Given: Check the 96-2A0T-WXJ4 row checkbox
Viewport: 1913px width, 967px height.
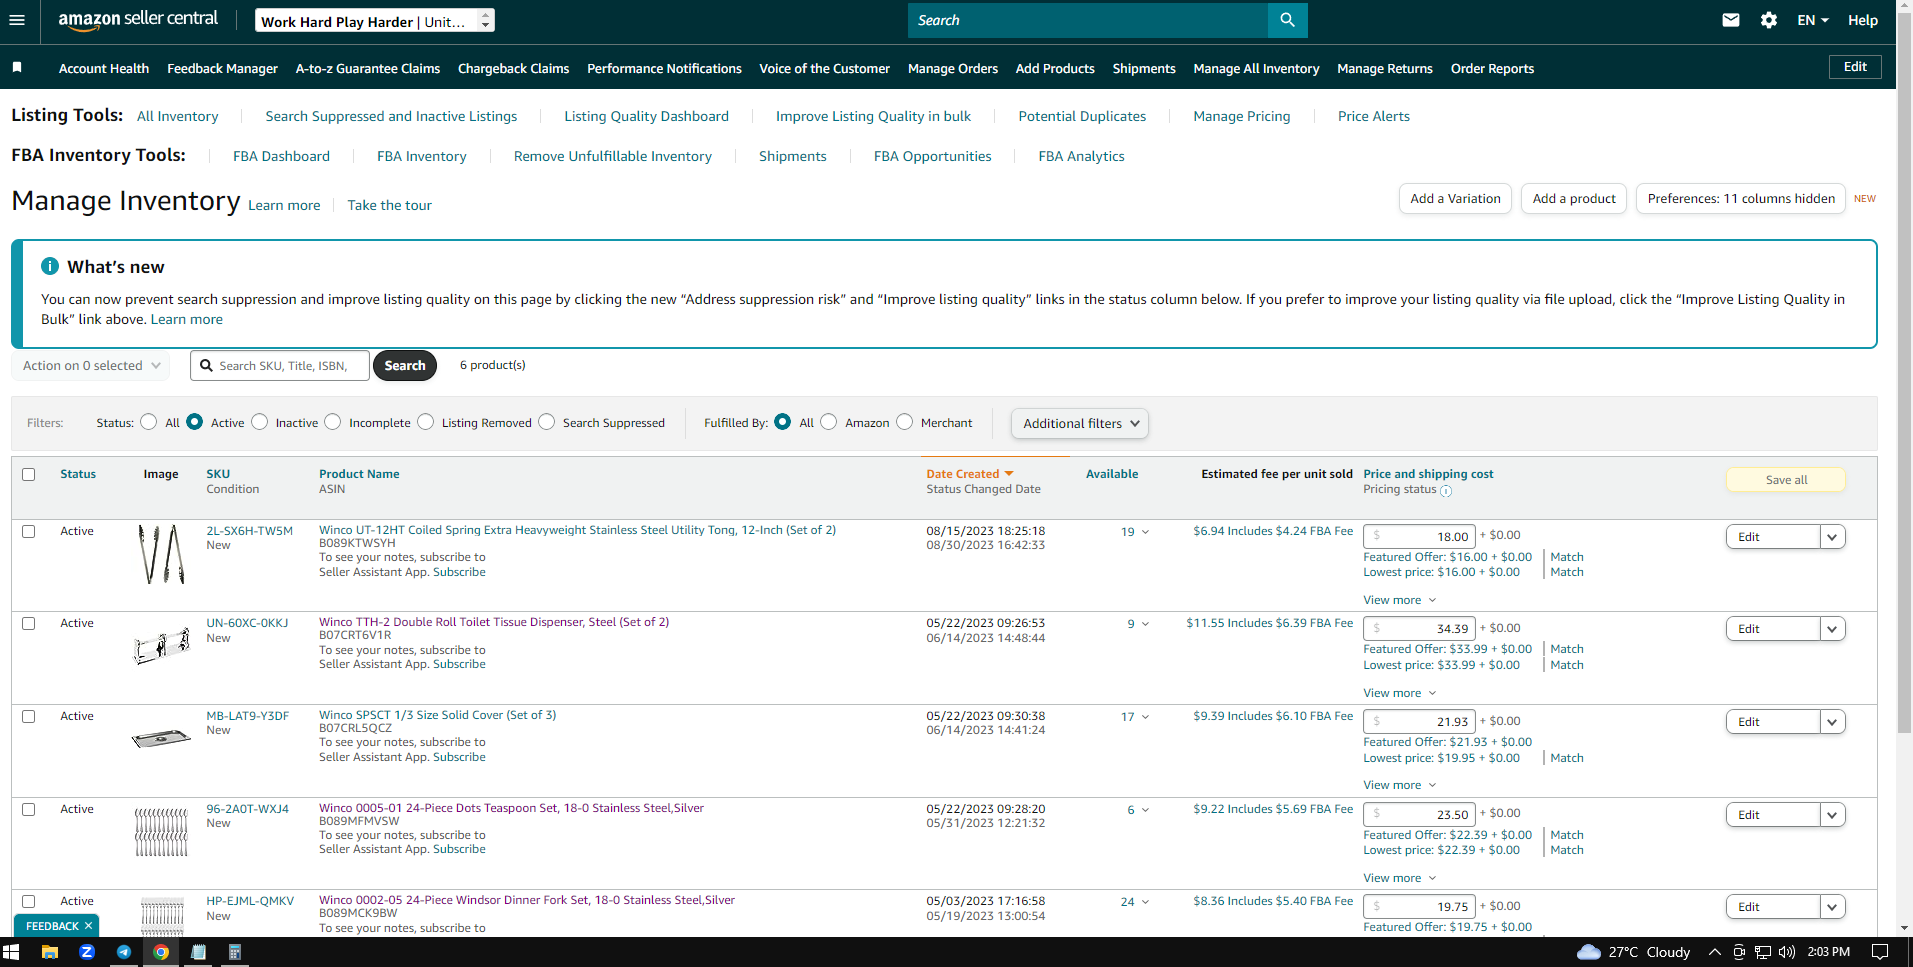Looking at the screenshot, I should [x=29, y=809].
